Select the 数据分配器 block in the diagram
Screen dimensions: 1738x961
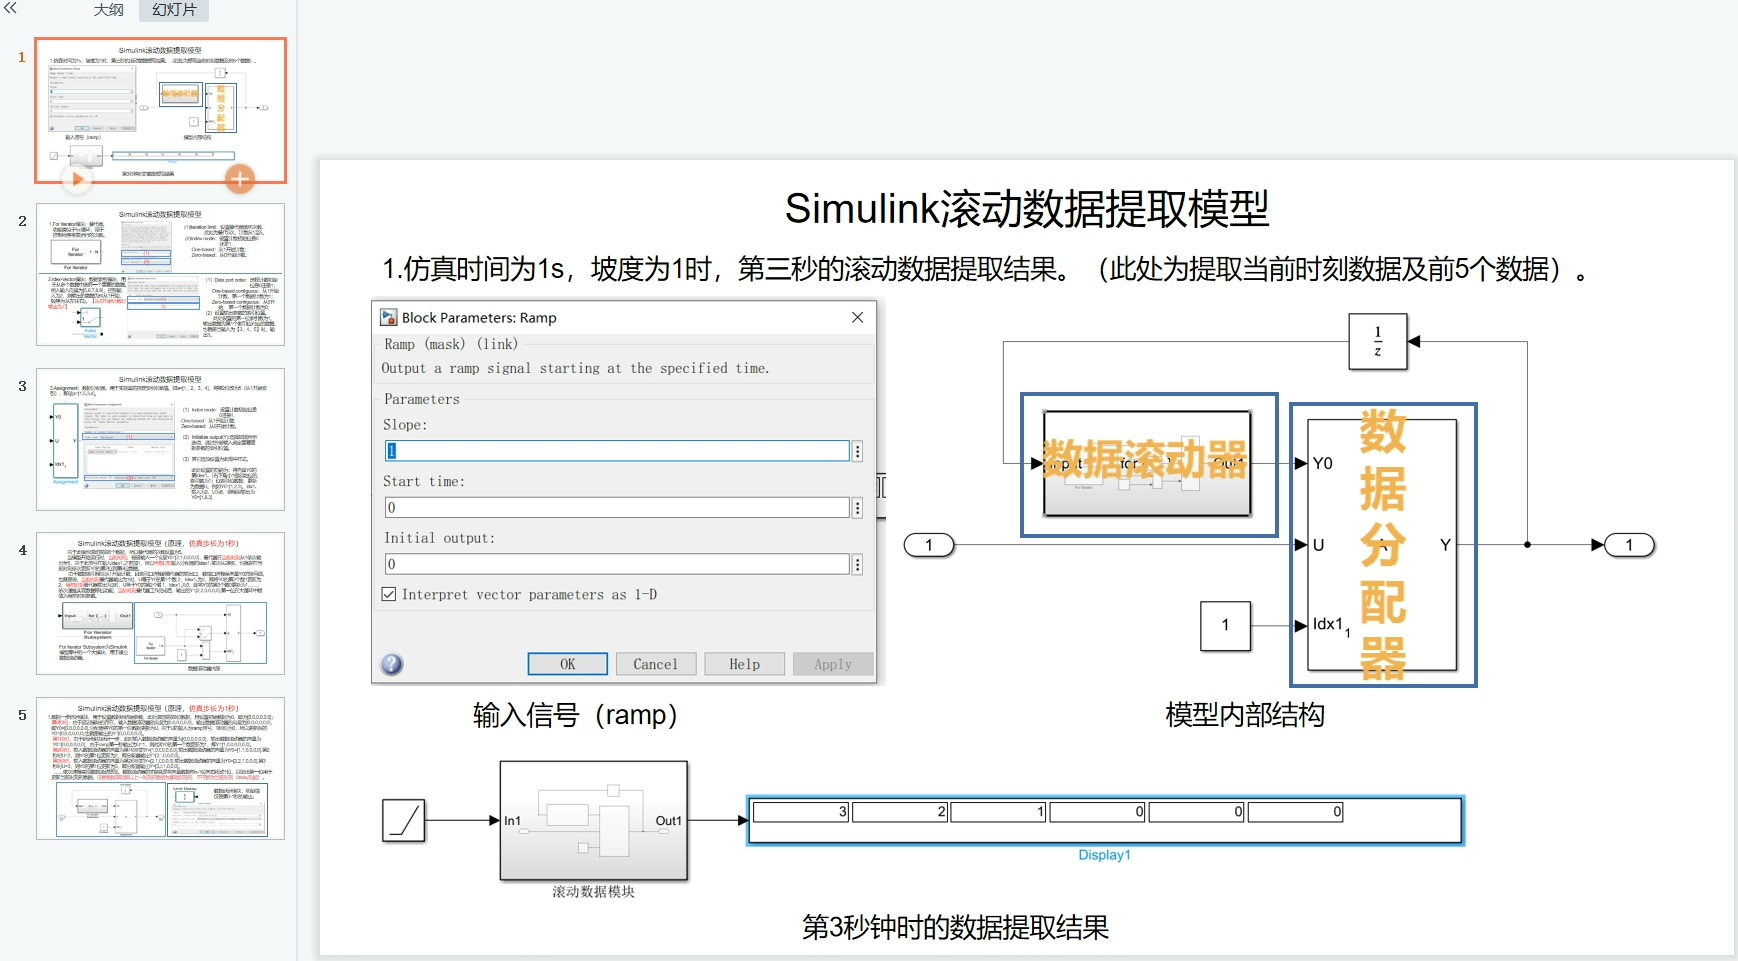coord(1383,545)
